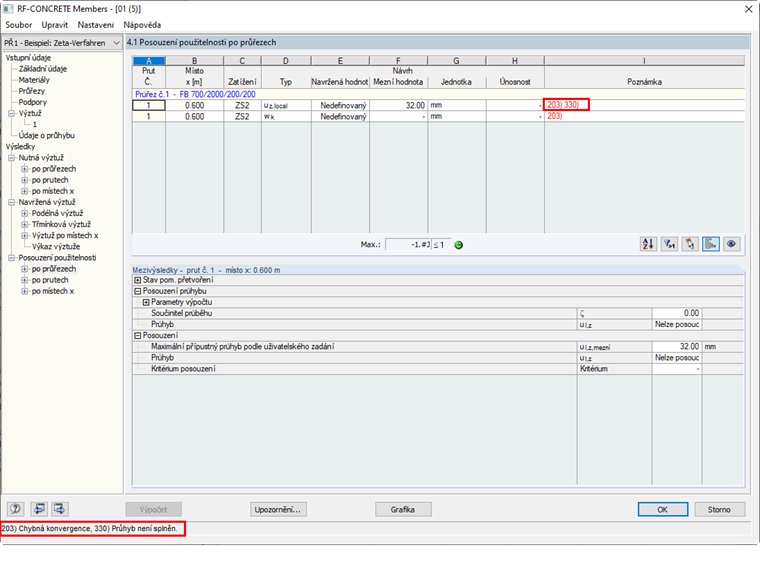Image resolution: width=760 pixels, height=570 pixels.
Task: Open the Nastavení menu
Action: point(95,25)
